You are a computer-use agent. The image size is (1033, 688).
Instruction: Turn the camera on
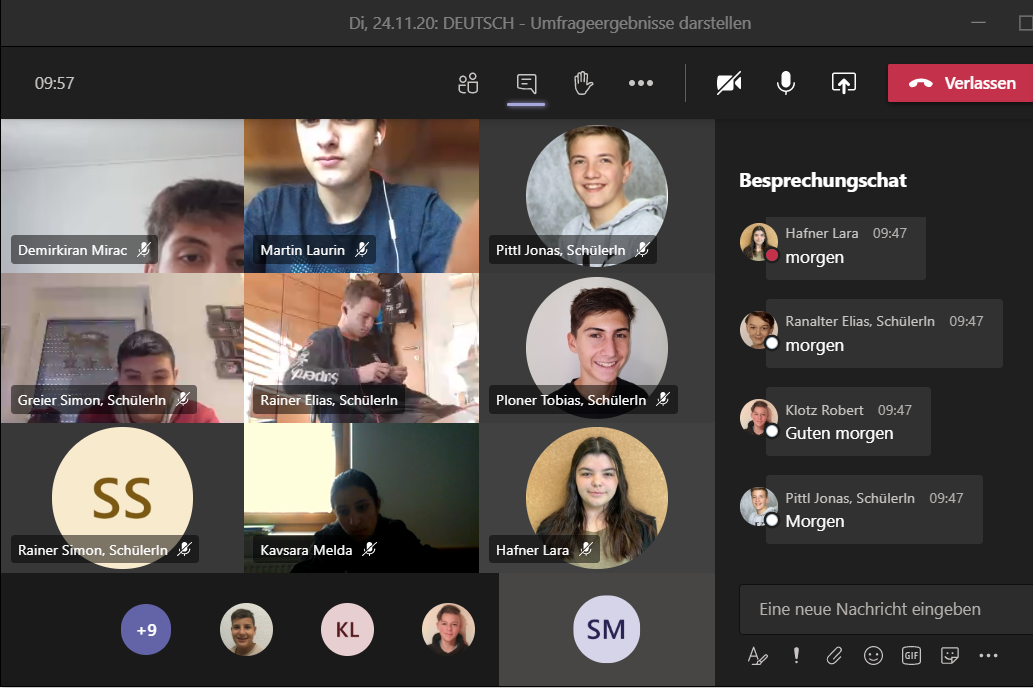729,83
